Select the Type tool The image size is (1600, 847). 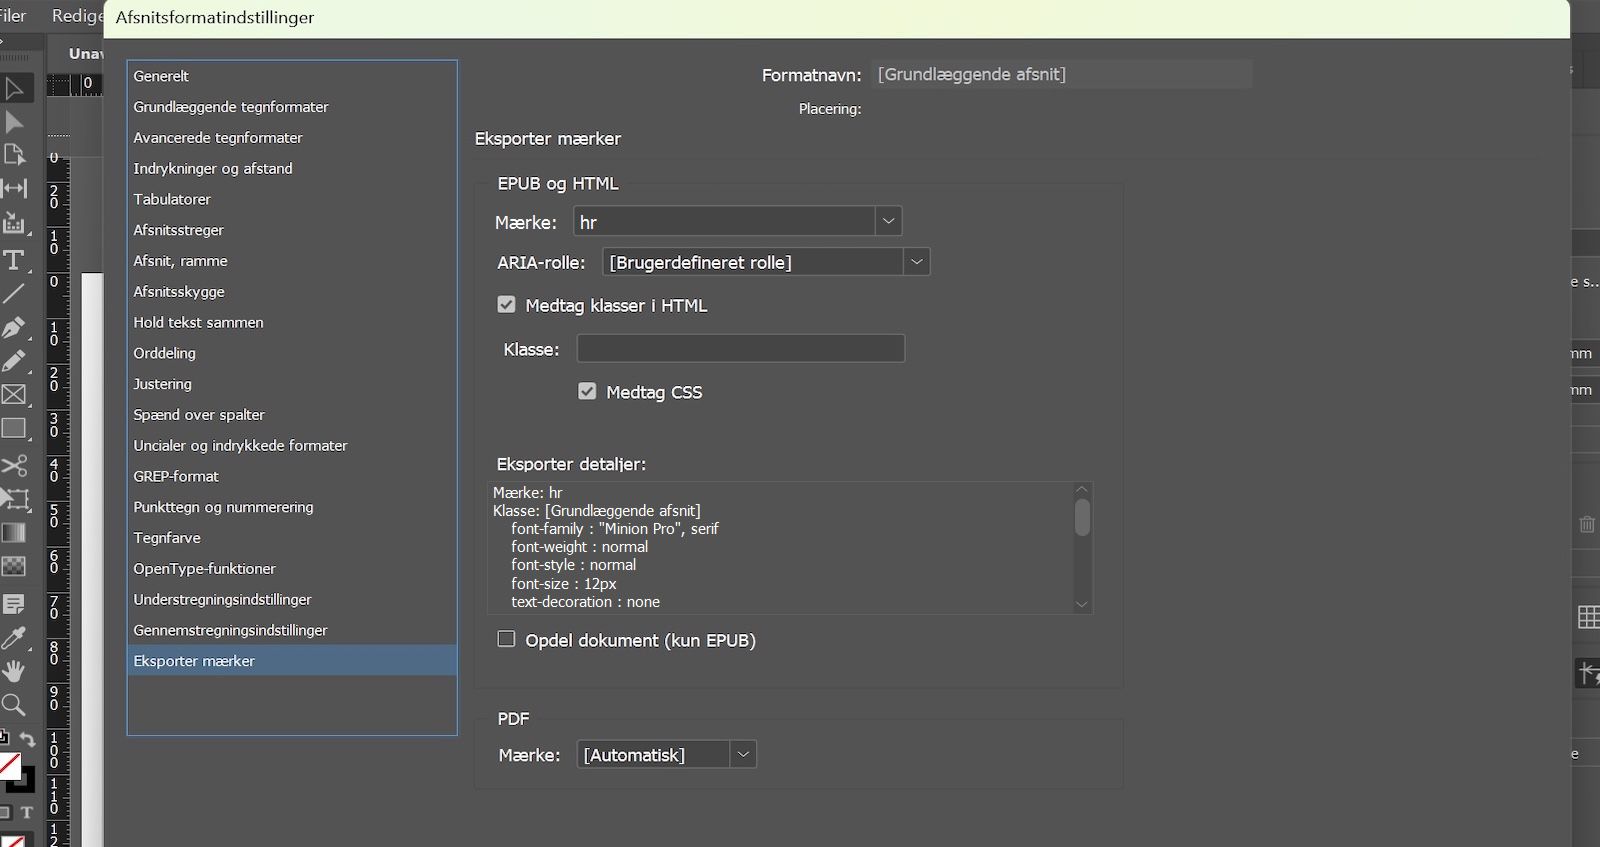(x=14, y=260)
